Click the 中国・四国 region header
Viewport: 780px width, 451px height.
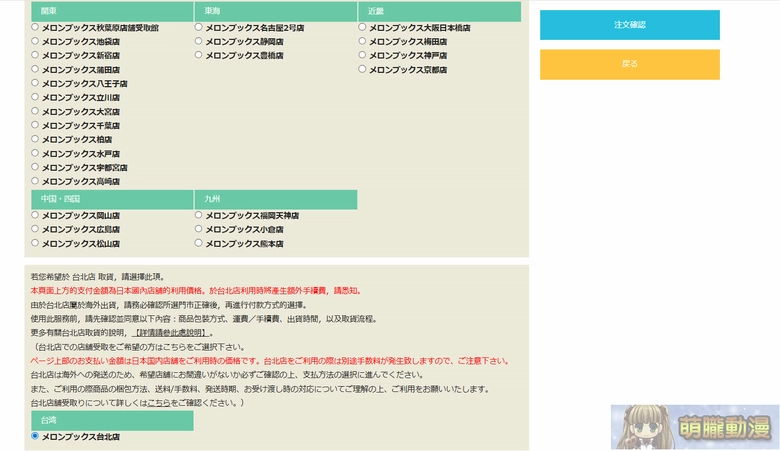click(x=112, y=199)
